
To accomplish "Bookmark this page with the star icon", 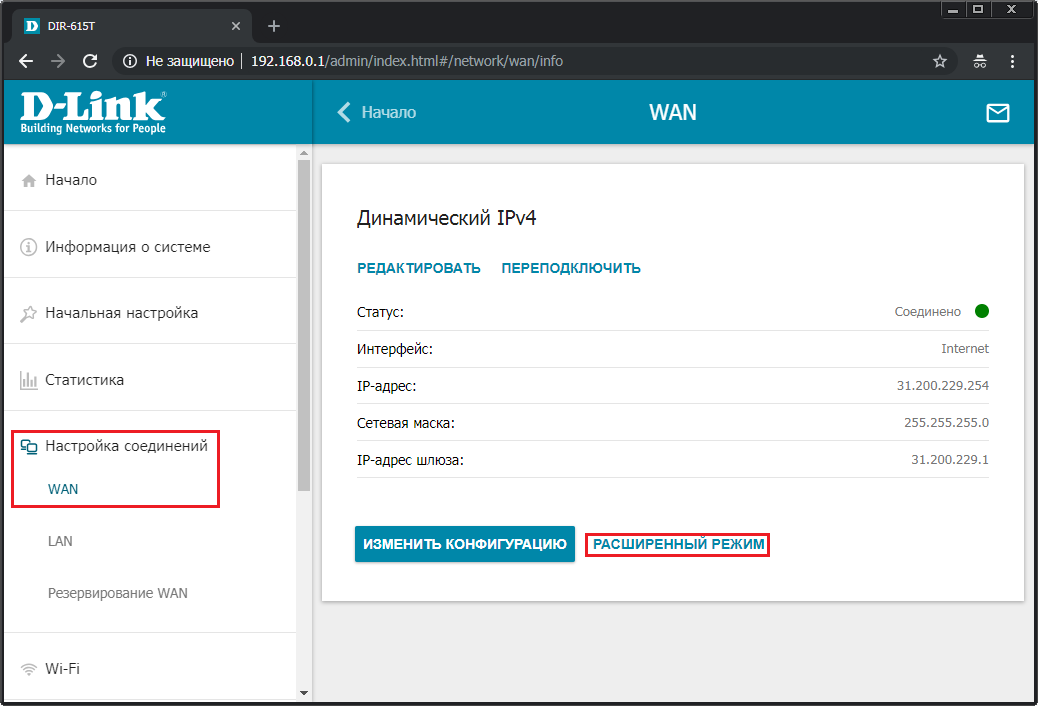I will [939, 62].
